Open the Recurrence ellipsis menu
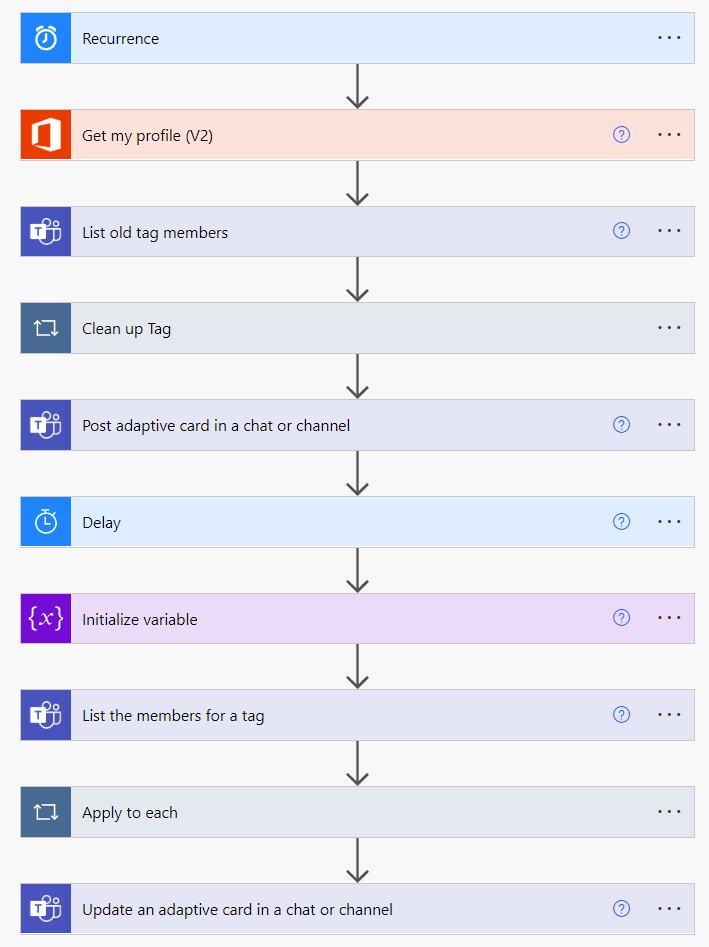 pyautogui.click(x=668, y=37)
